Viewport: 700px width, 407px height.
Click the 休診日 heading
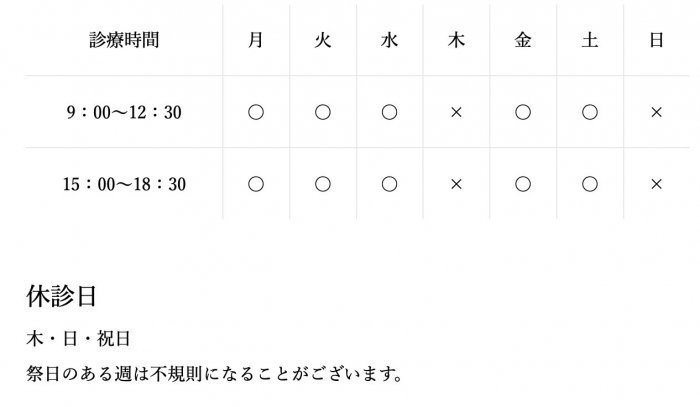pos(60,297)
